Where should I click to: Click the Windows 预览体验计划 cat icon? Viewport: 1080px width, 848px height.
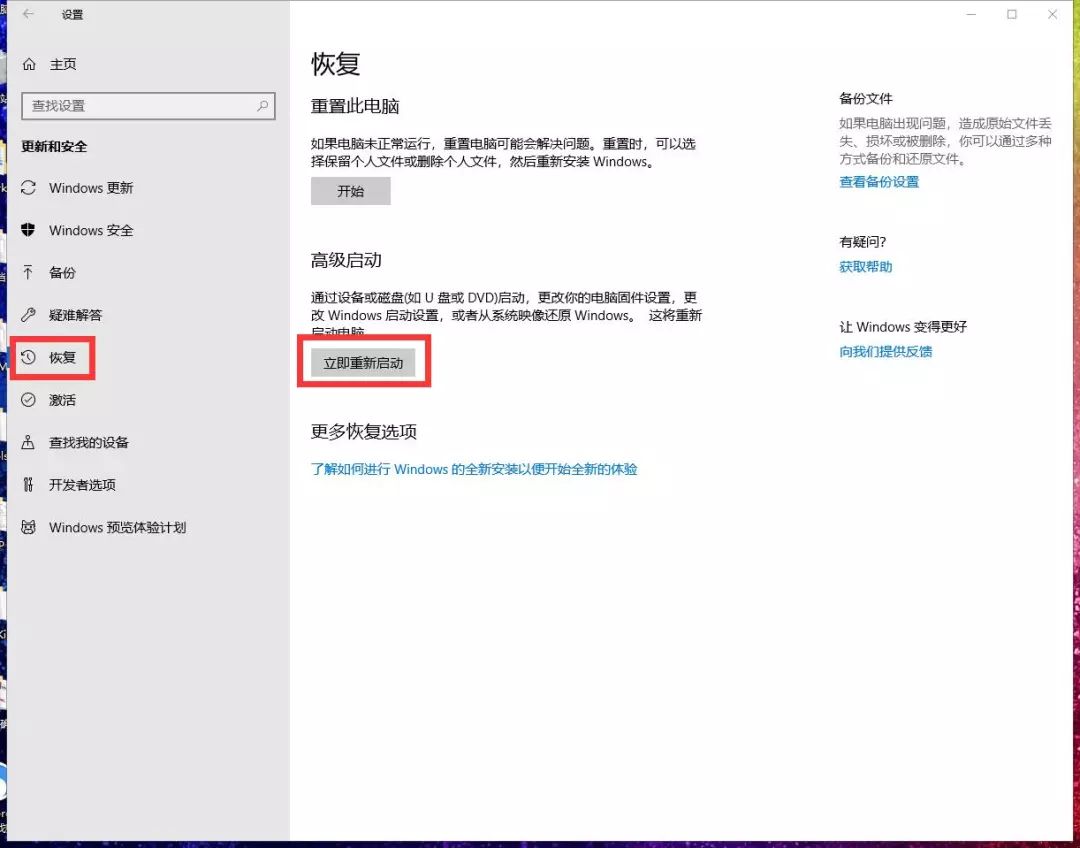coord(28,527)
